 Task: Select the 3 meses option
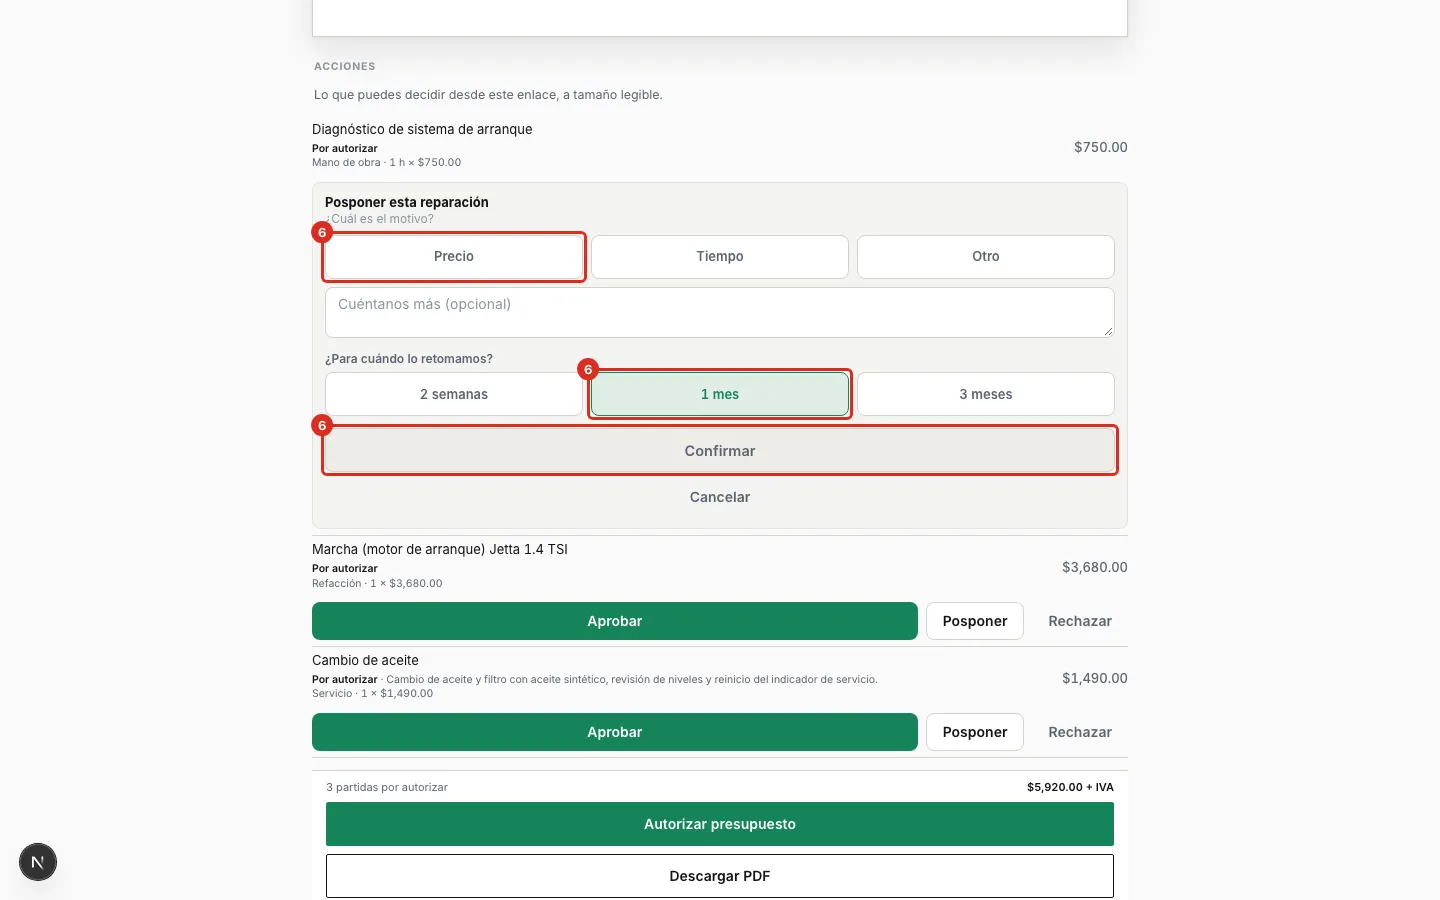point(986,394)
